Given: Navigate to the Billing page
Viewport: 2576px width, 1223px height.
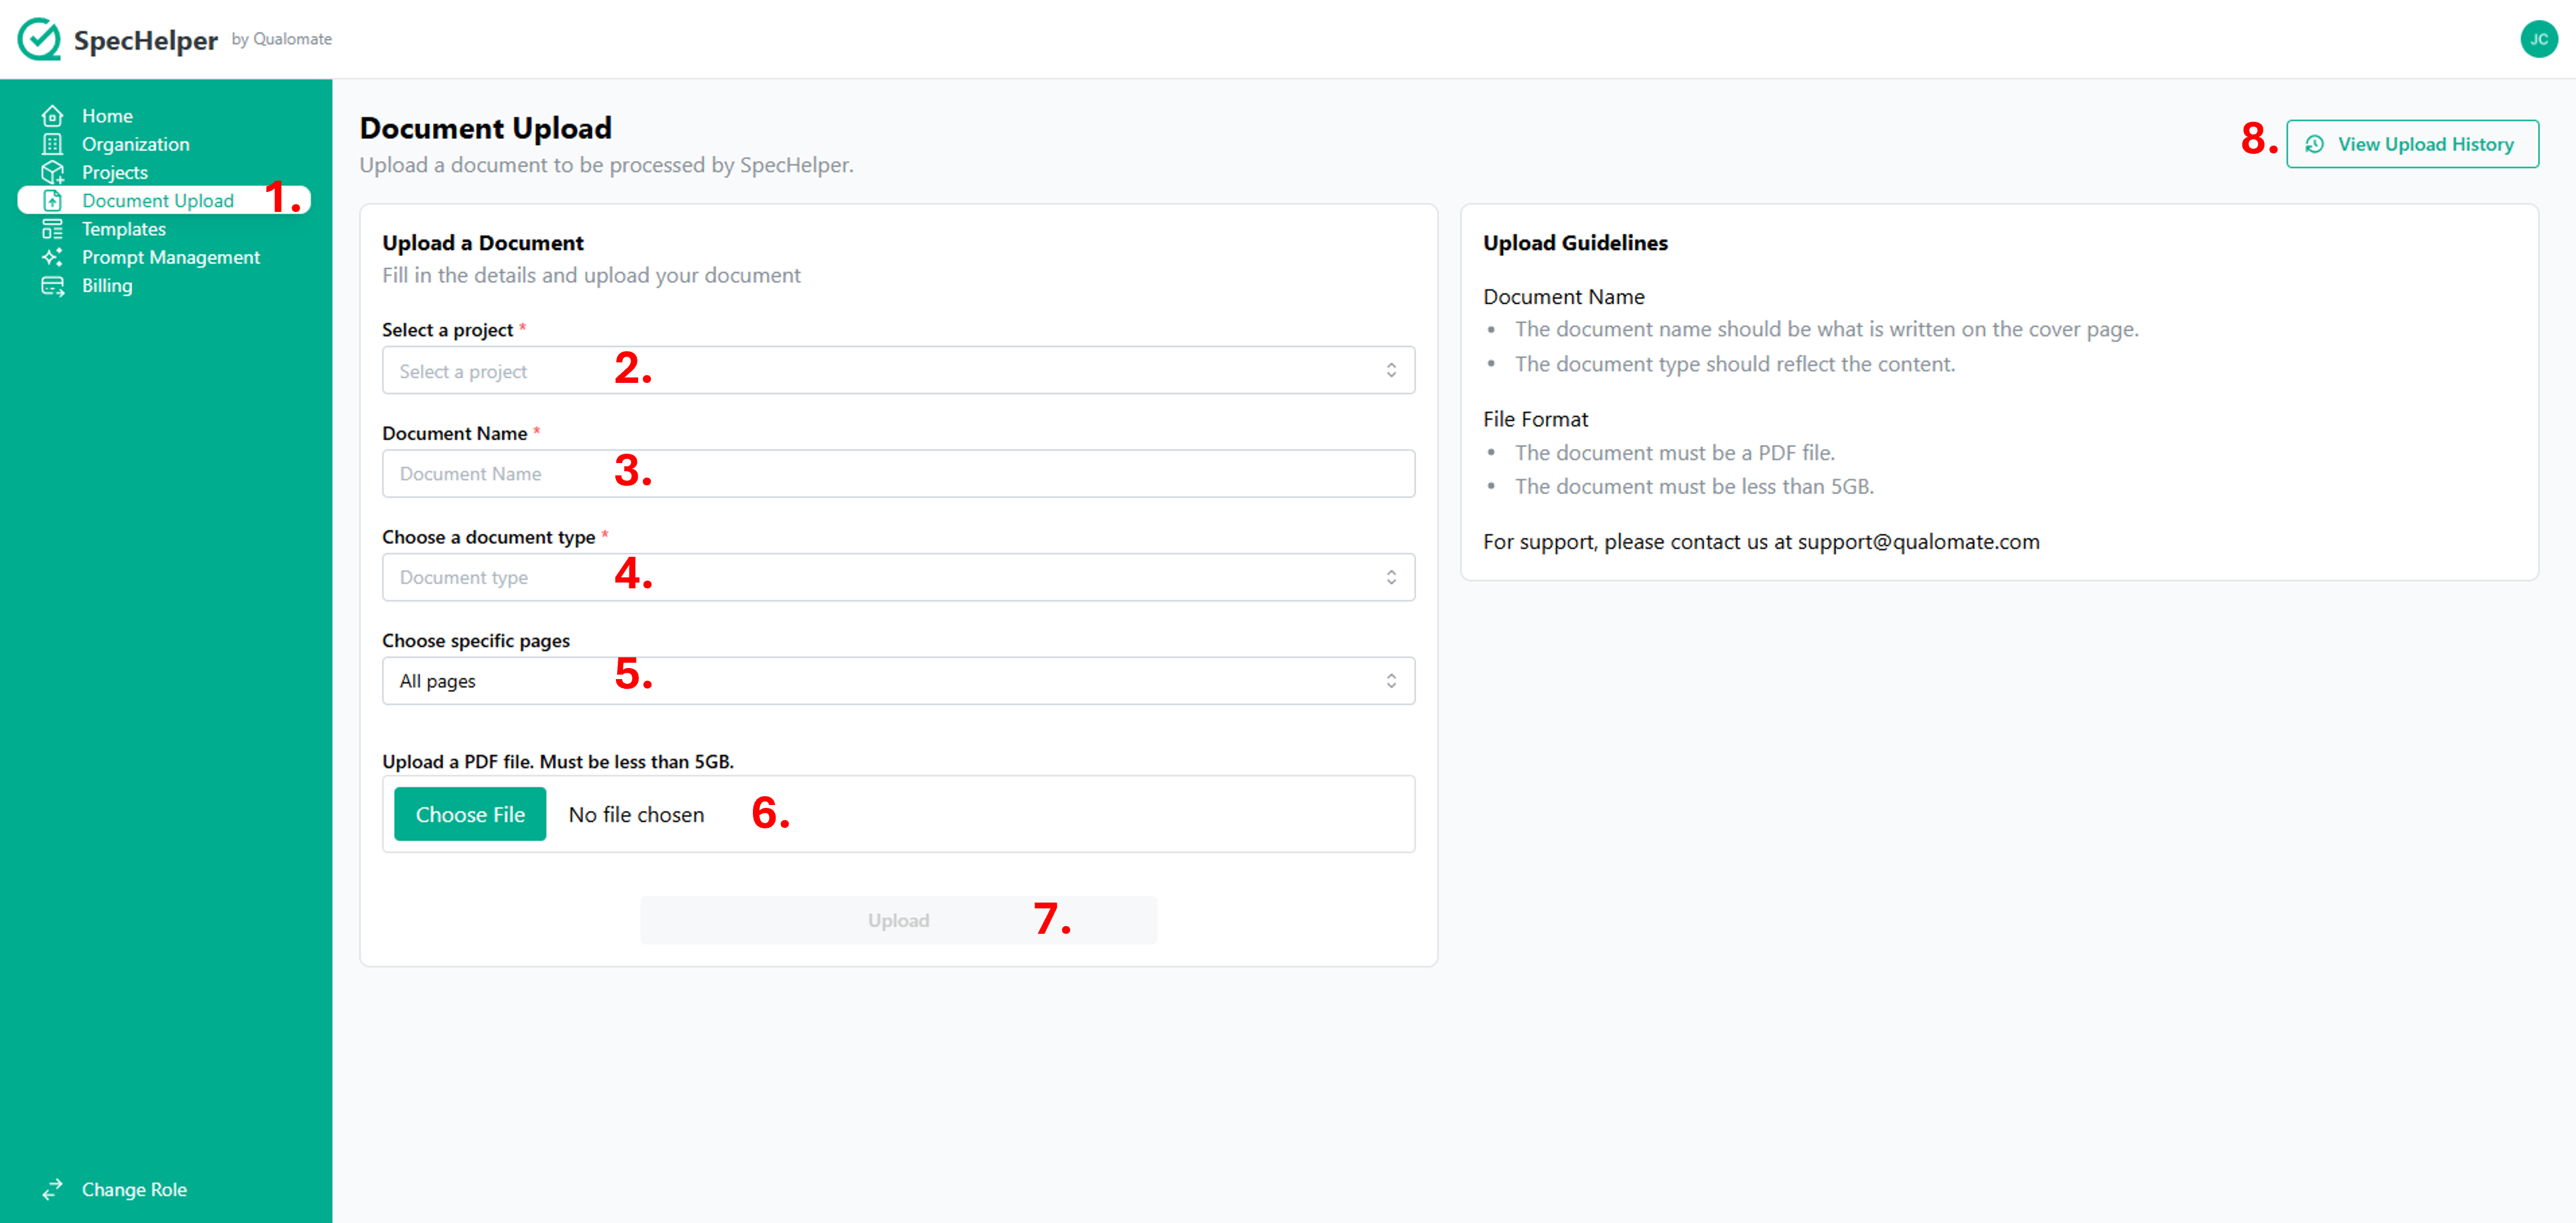Looking at the screenshot, I should (107, 286).
